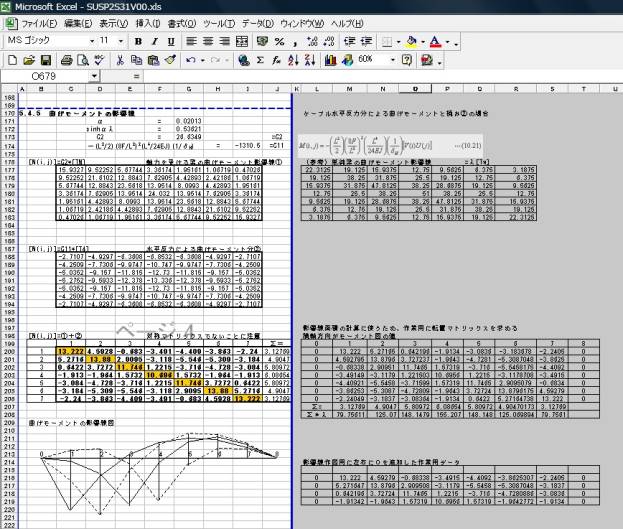The height and width of the screenshot is (529, 623).
Task: Click the Excel workbook icon beside the File menu
Action: click(11, 23)
